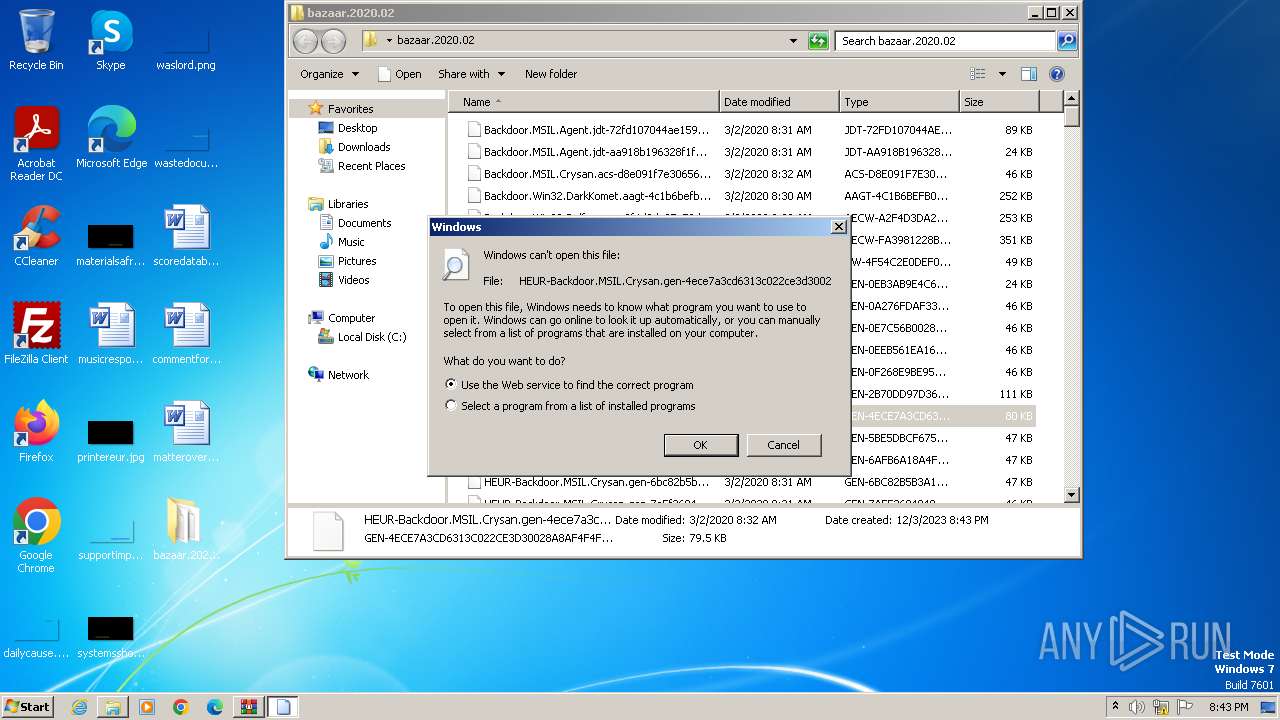
Task: Expand address bar history dropdown arrow
Action: pyautogui.click(x=793, y=41)
